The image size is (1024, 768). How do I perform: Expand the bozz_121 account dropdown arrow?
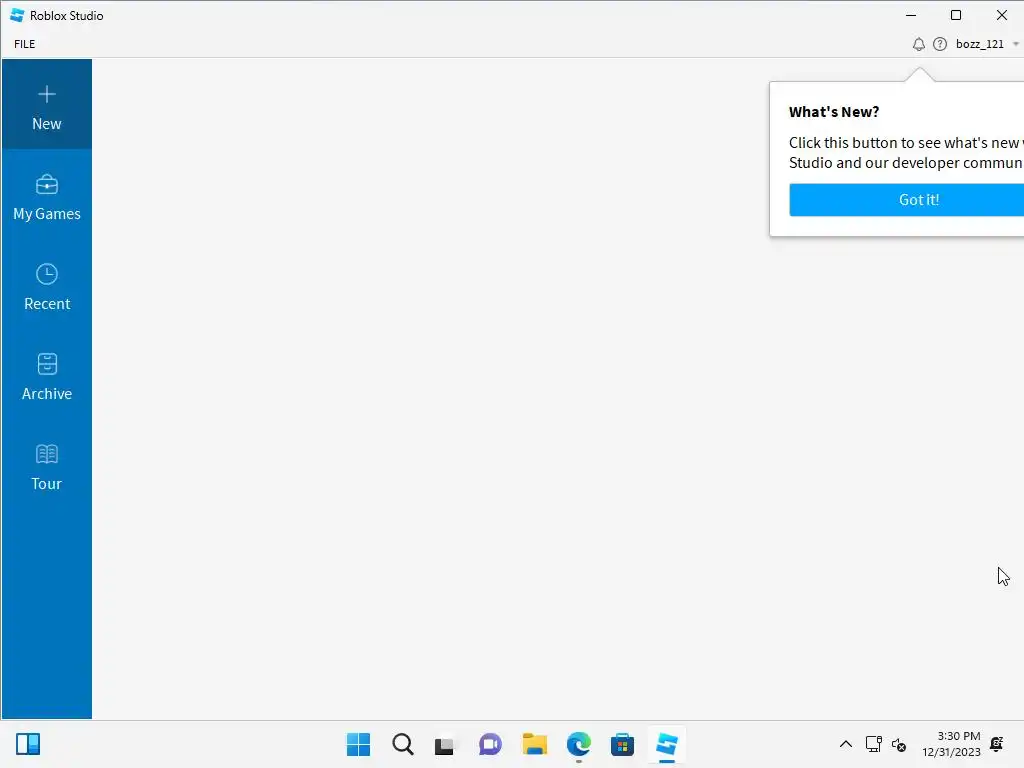1016,44
